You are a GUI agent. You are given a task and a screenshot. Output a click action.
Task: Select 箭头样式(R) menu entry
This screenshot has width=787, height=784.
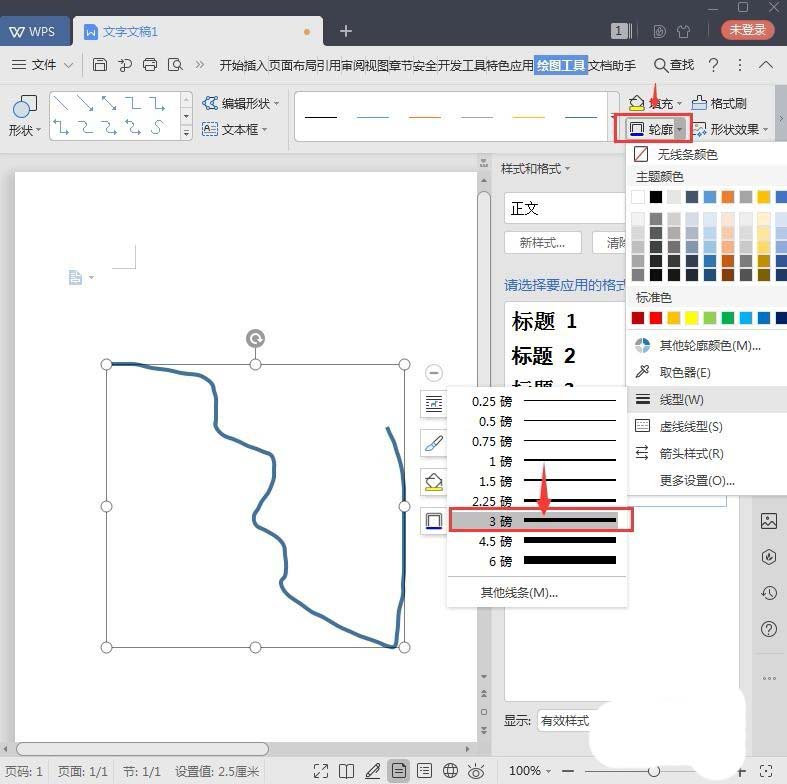pos(707,454)
